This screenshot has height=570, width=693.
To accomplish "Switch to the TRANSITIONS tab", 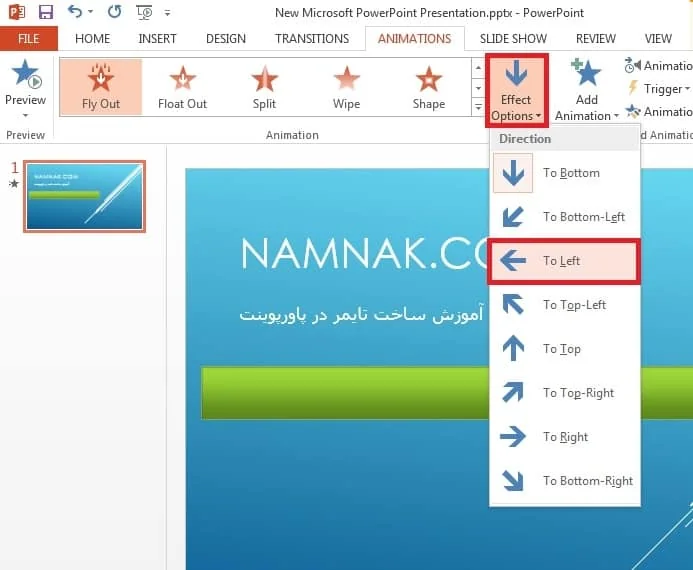I will coord(312,39).
